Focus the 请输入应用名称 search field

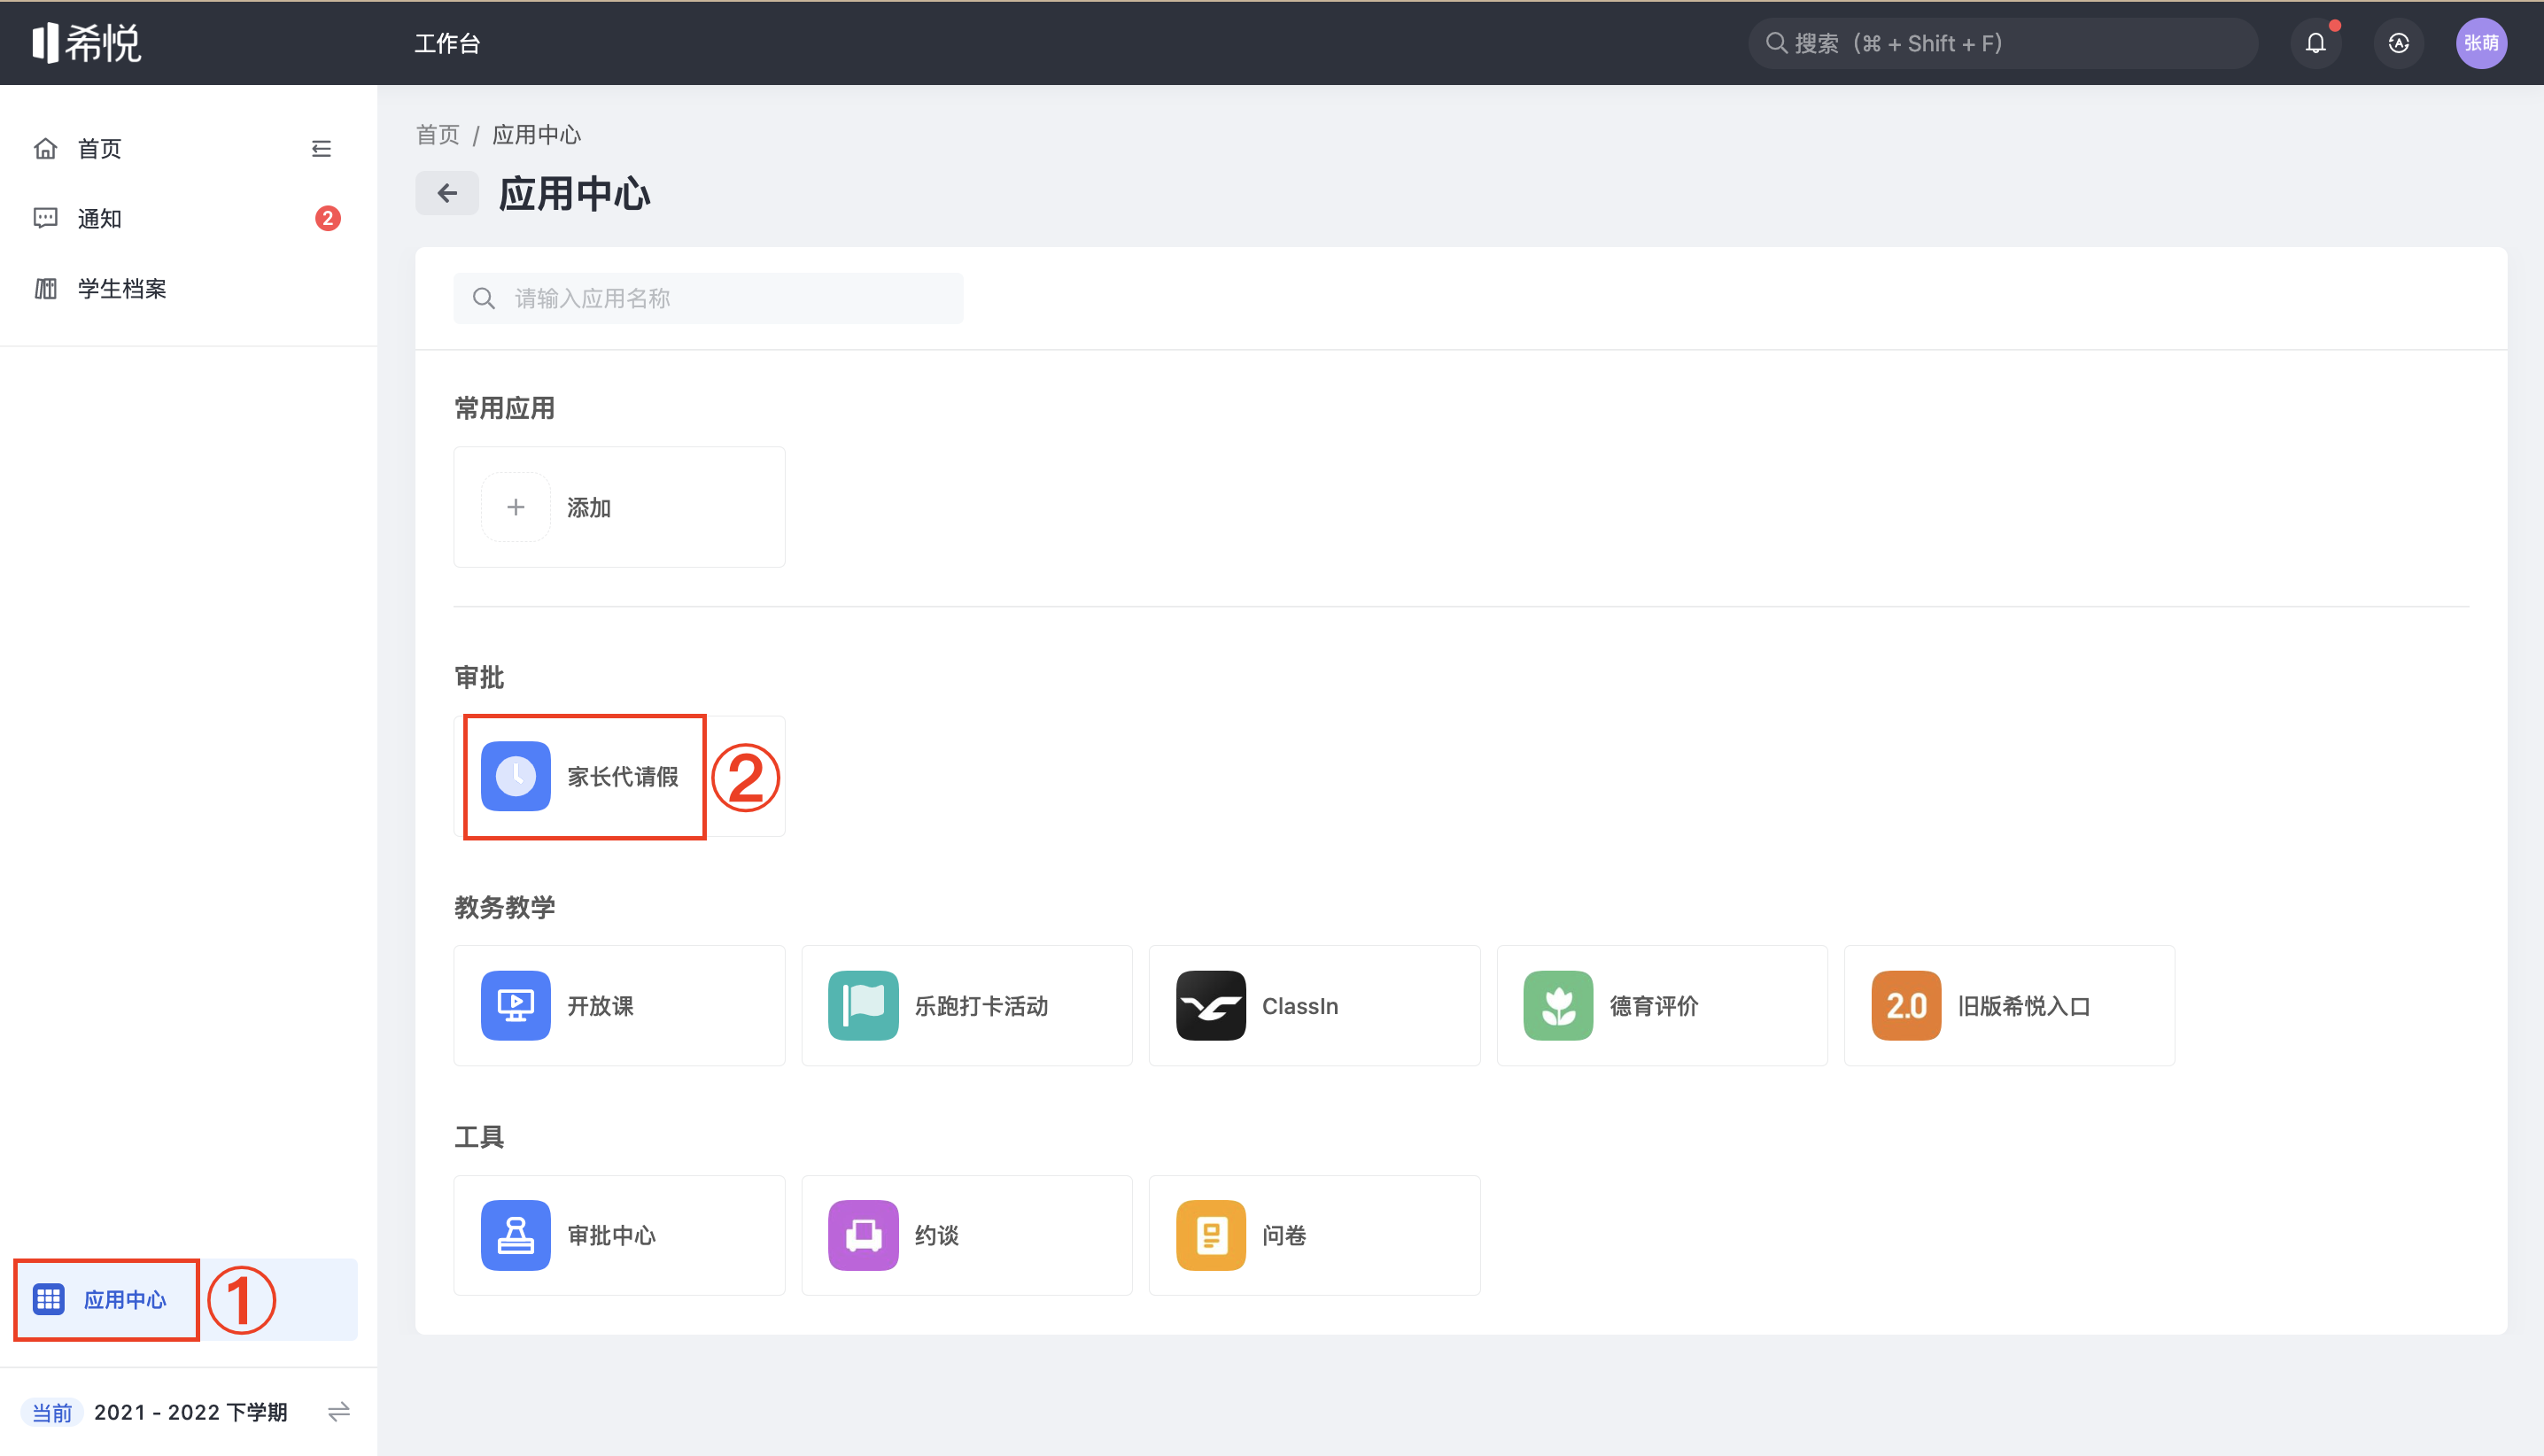tap(708, 298)
